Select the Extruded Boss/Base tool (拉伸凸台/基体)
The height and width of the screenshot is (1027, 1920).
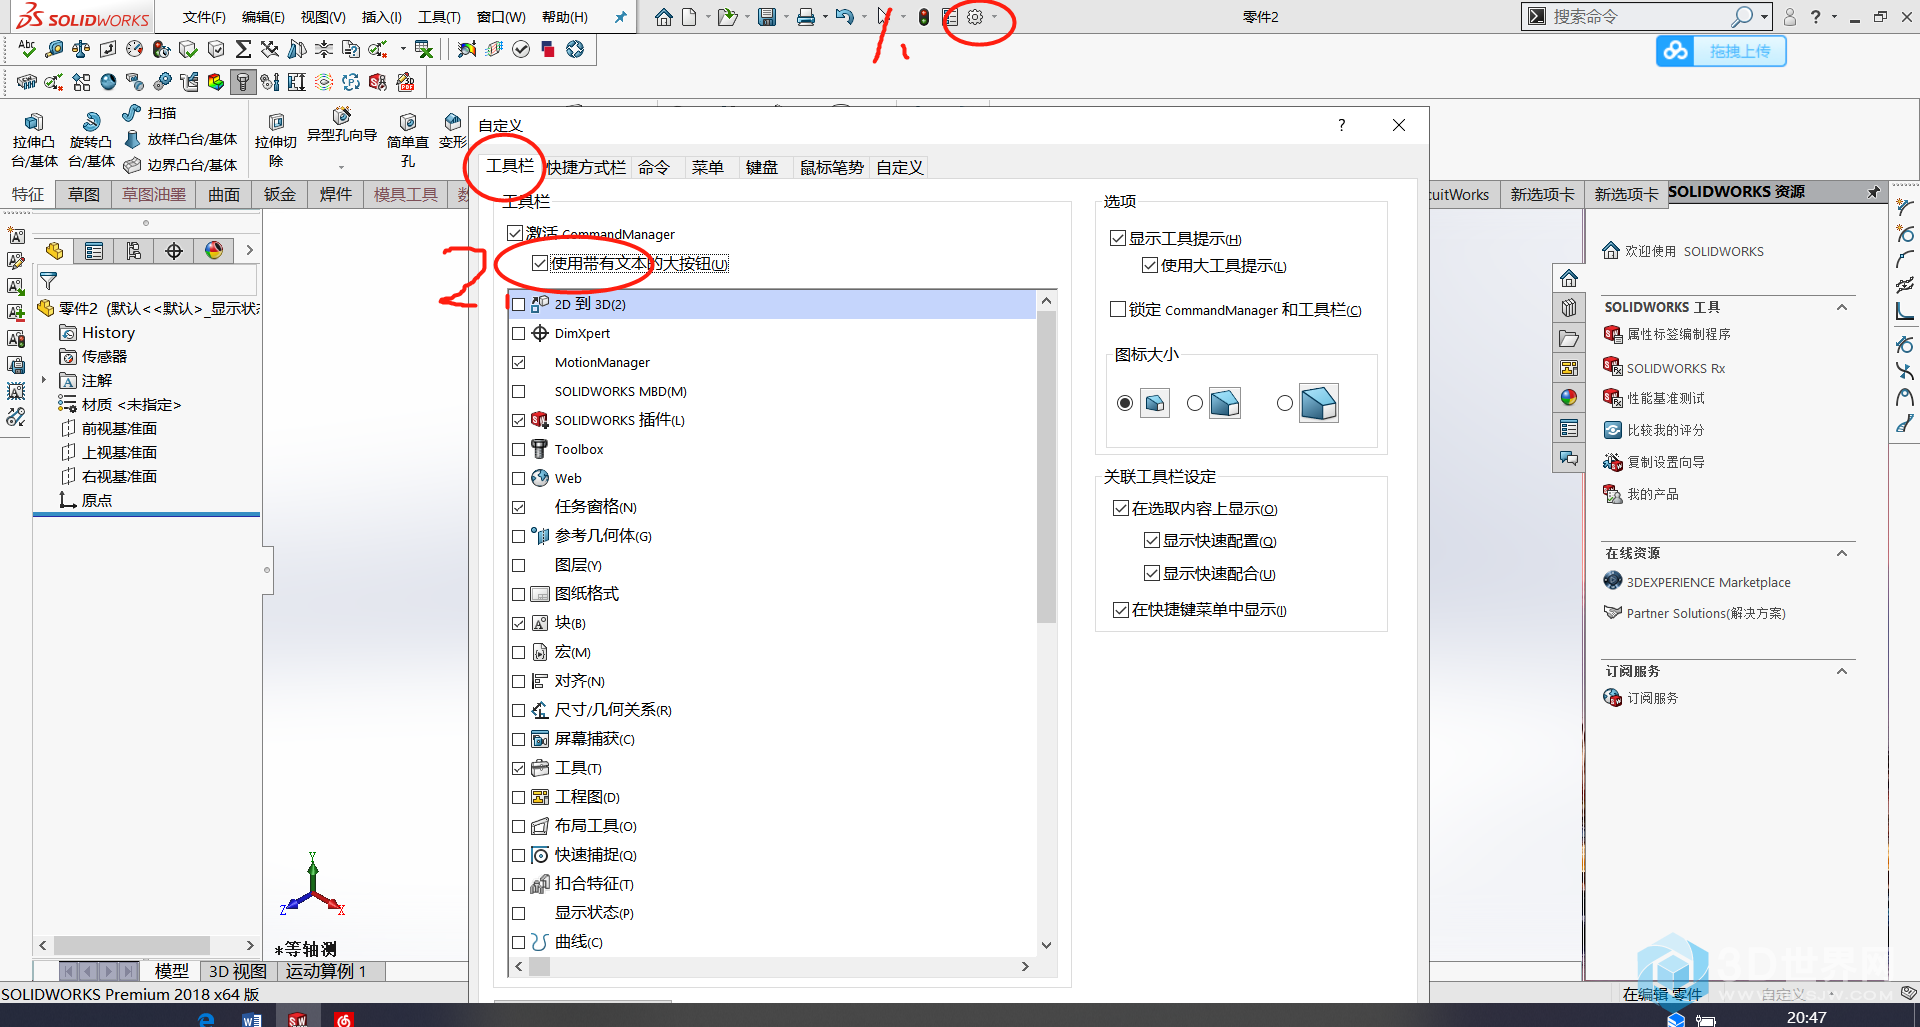(x=34, y=140)
